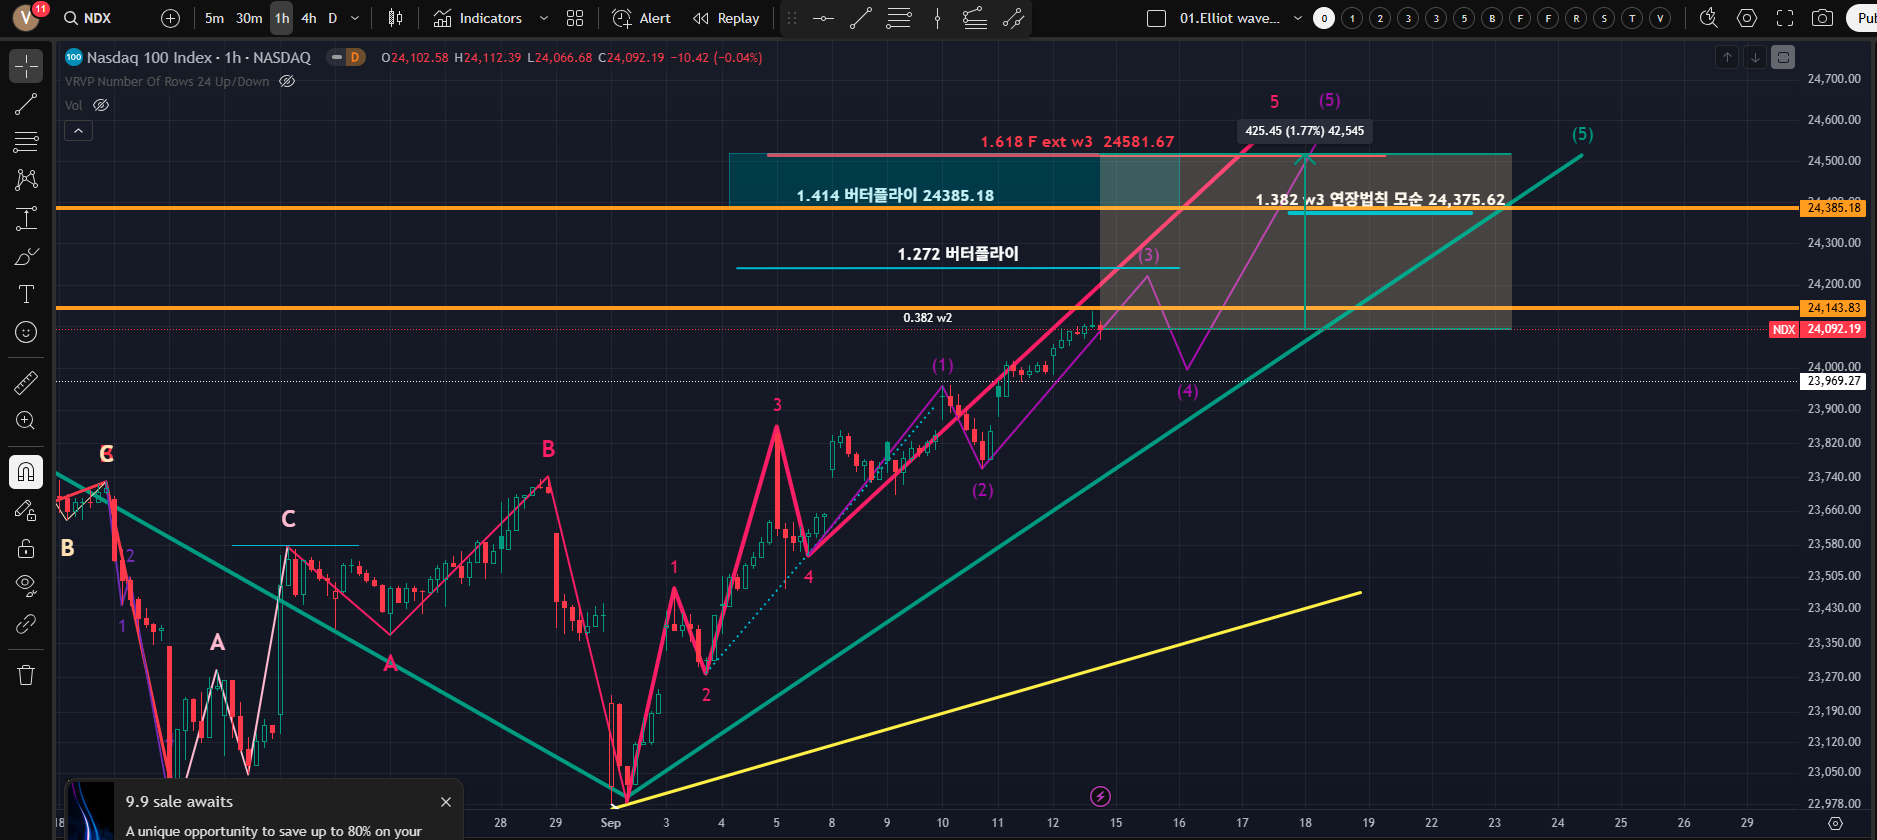Open dropdown next to 01.Elliot wave layout
1877x840 pixels.
[x=1298, y=18]
